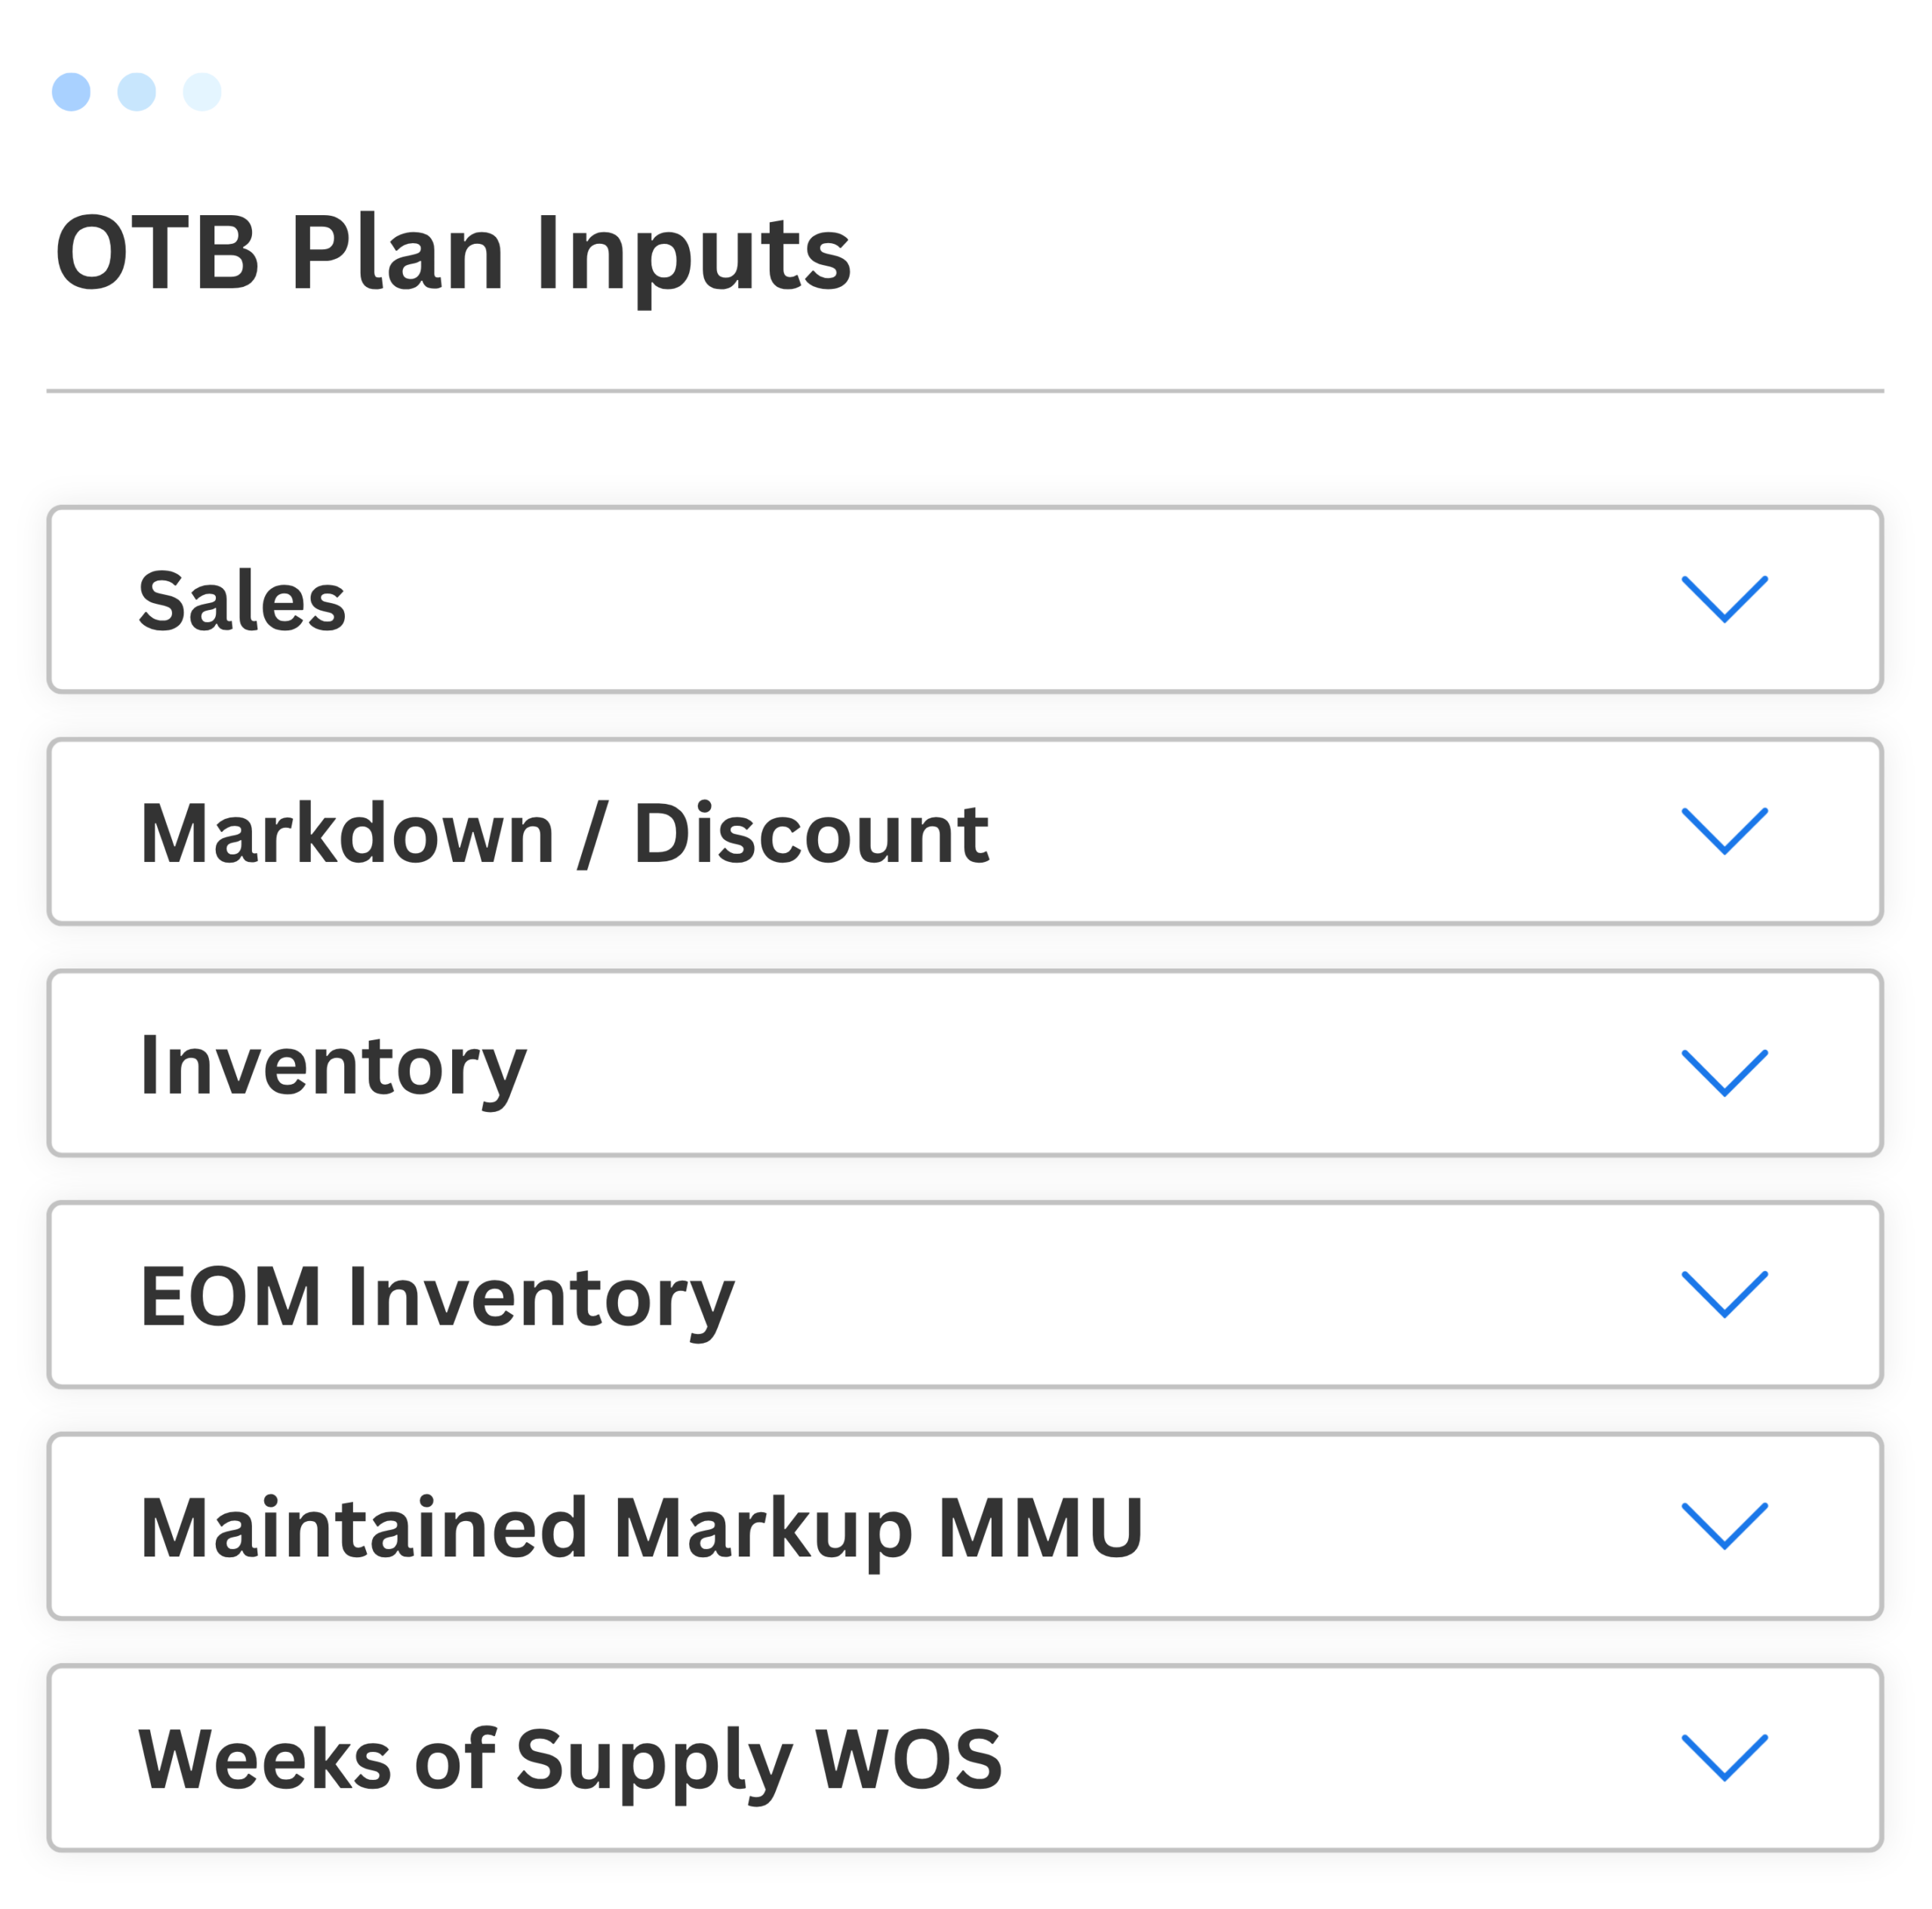
Task: Expand the EOM Inventory panel
Action: (965, 1294)
